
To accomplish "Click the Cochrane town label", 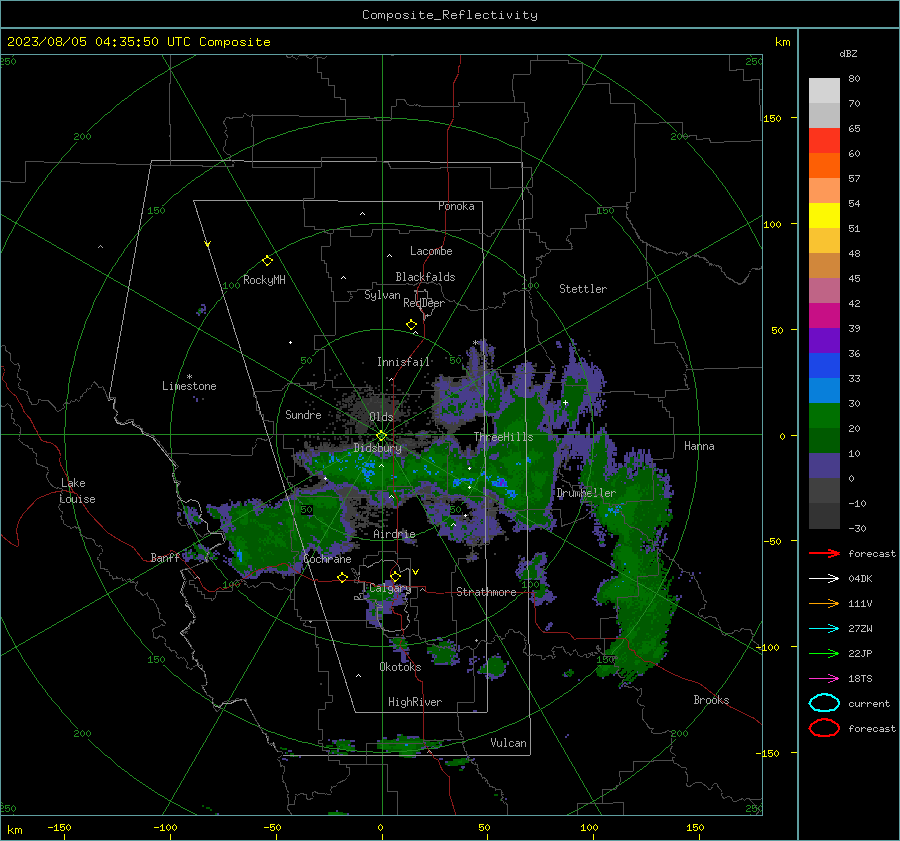I will 327,559.
